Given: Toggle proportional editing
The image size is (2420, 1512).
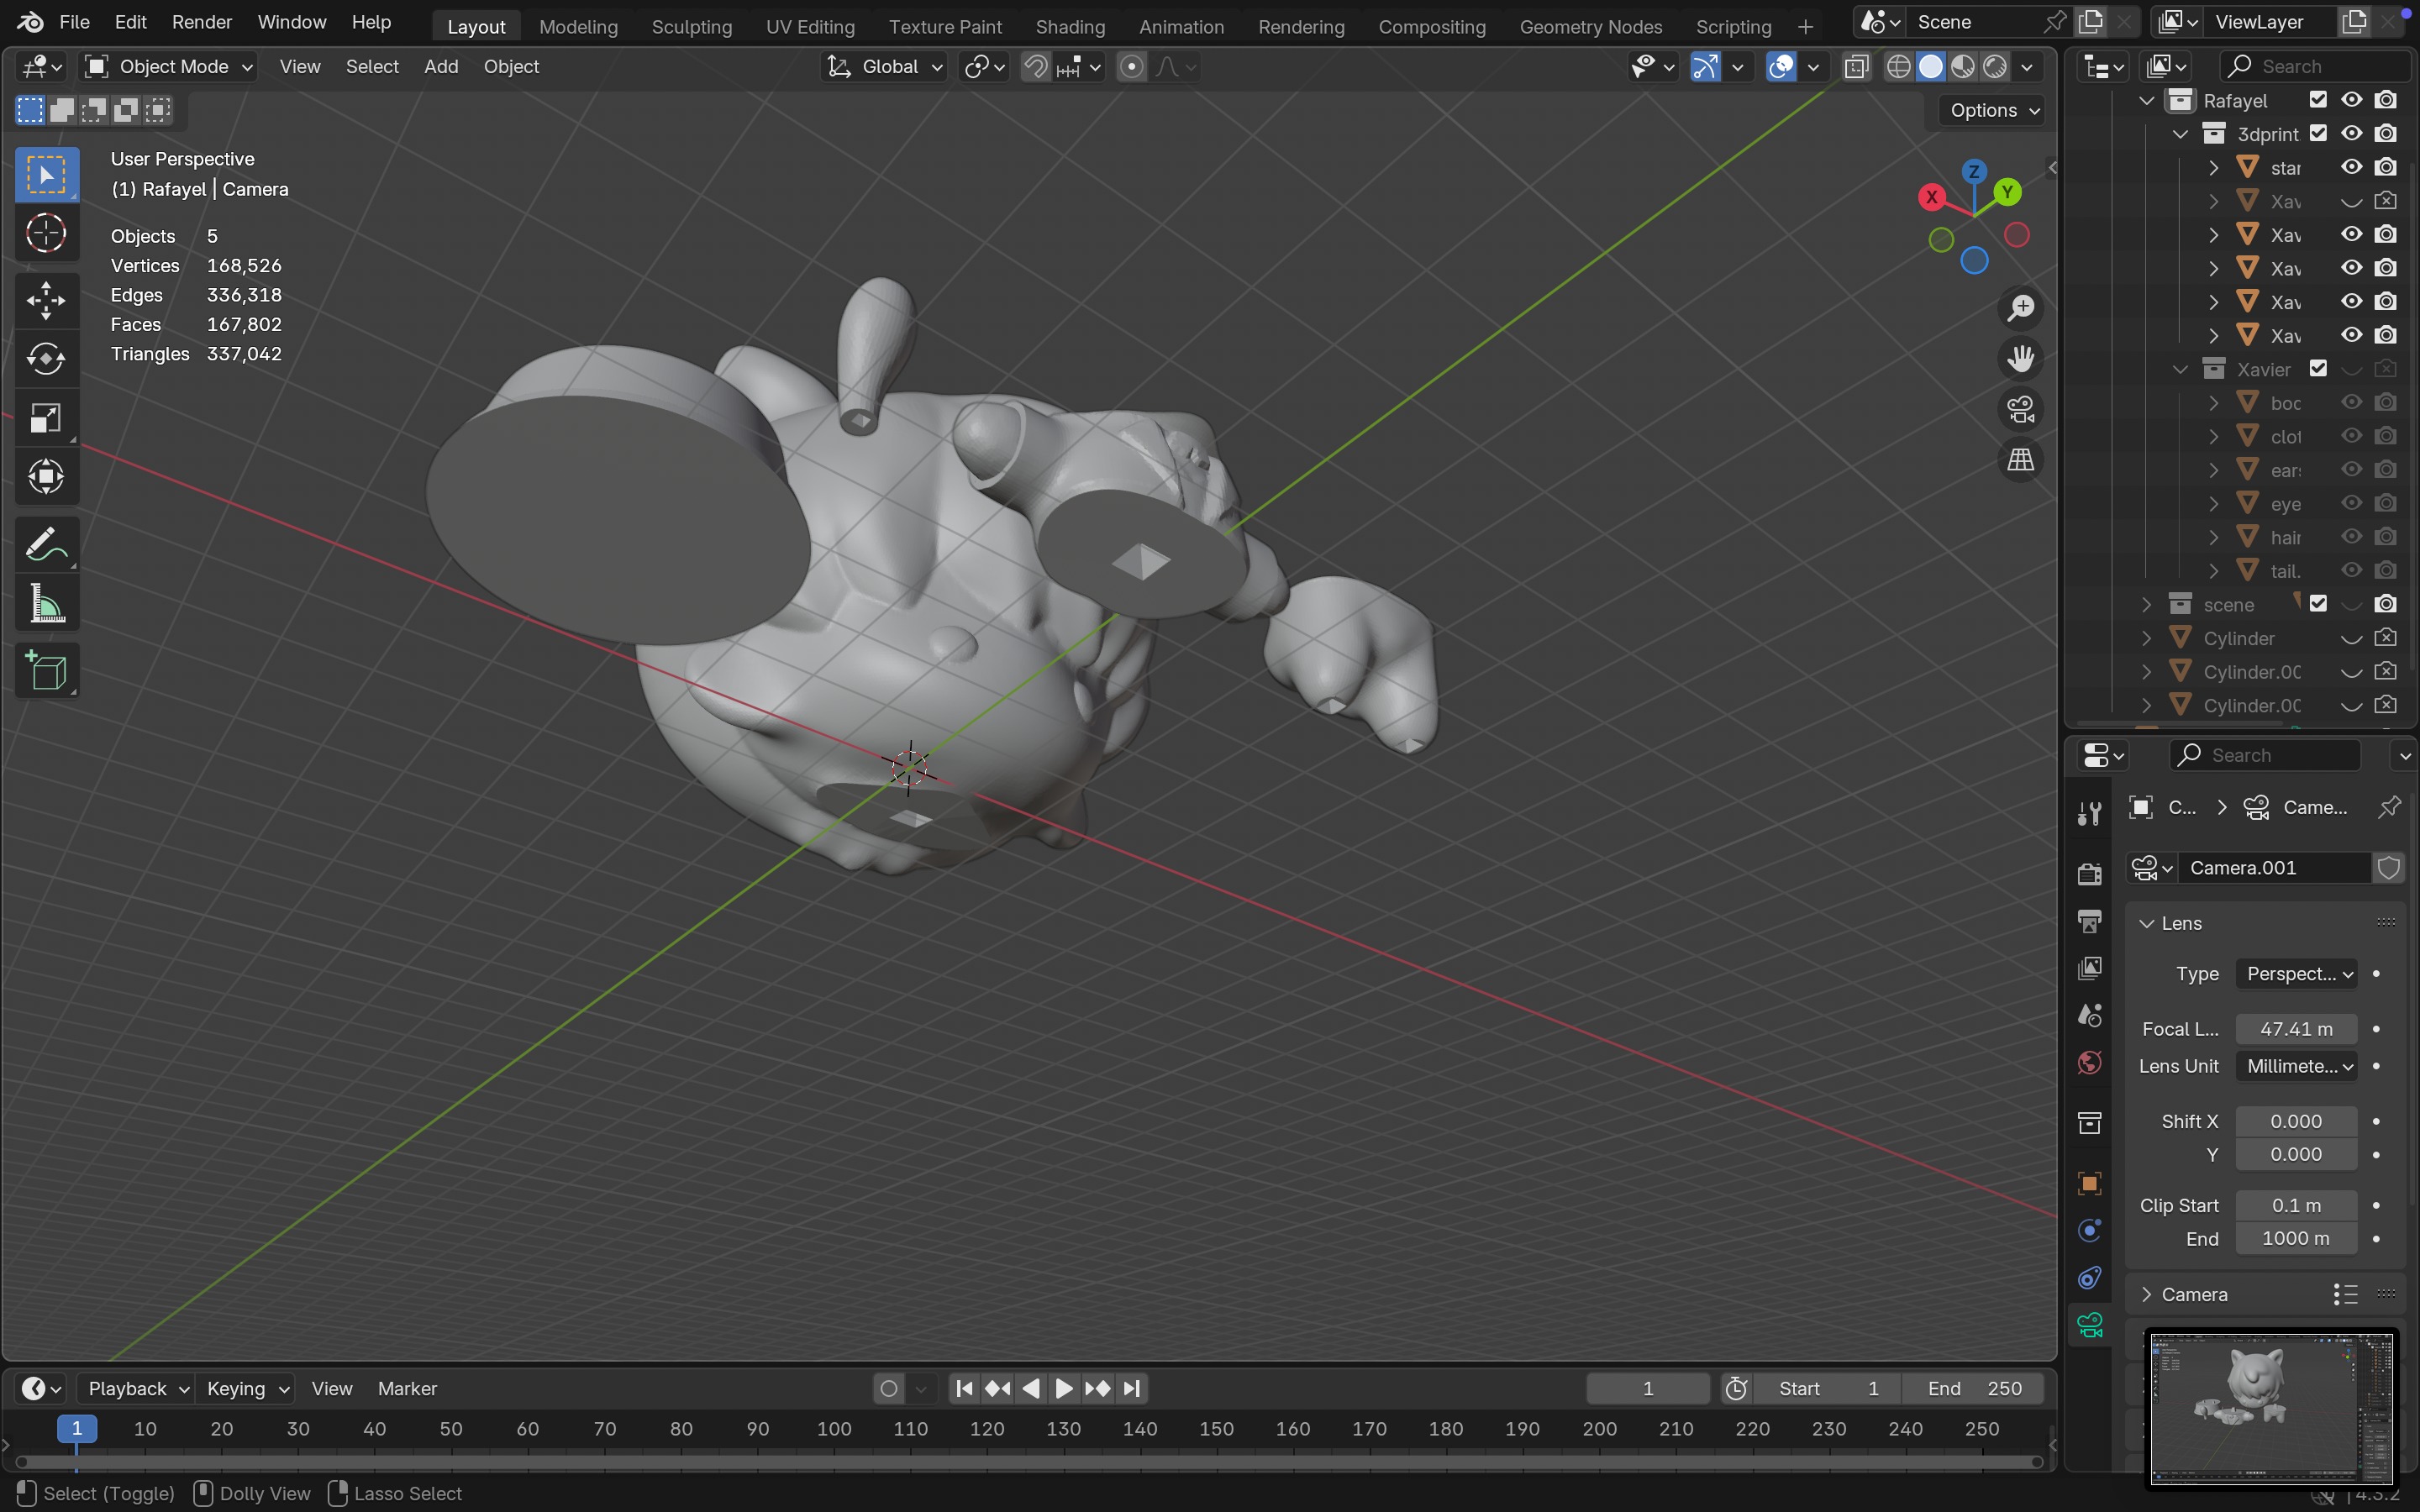Looking at the screenshot, I should pos(1132,67).
